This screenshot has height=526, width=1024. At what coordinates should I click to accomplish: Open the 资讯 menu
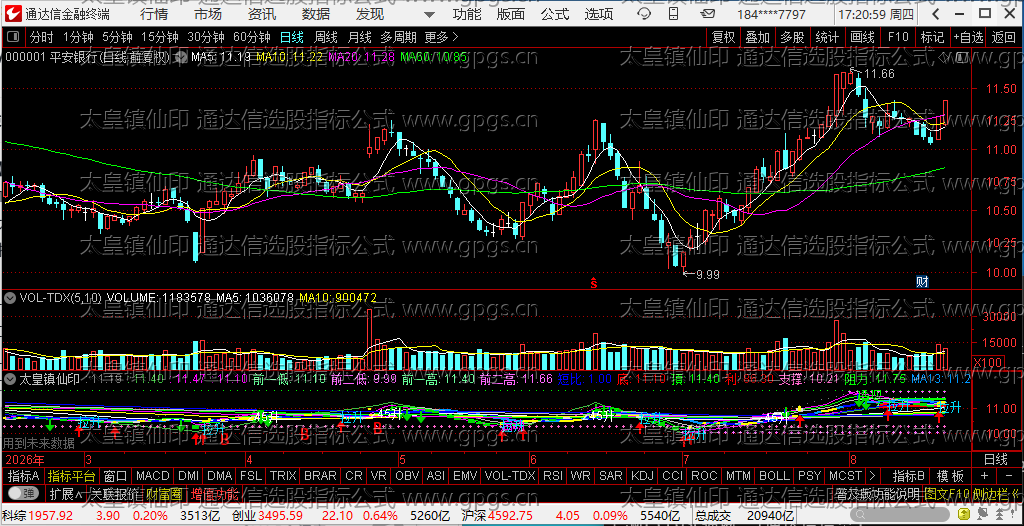(262, 14)
